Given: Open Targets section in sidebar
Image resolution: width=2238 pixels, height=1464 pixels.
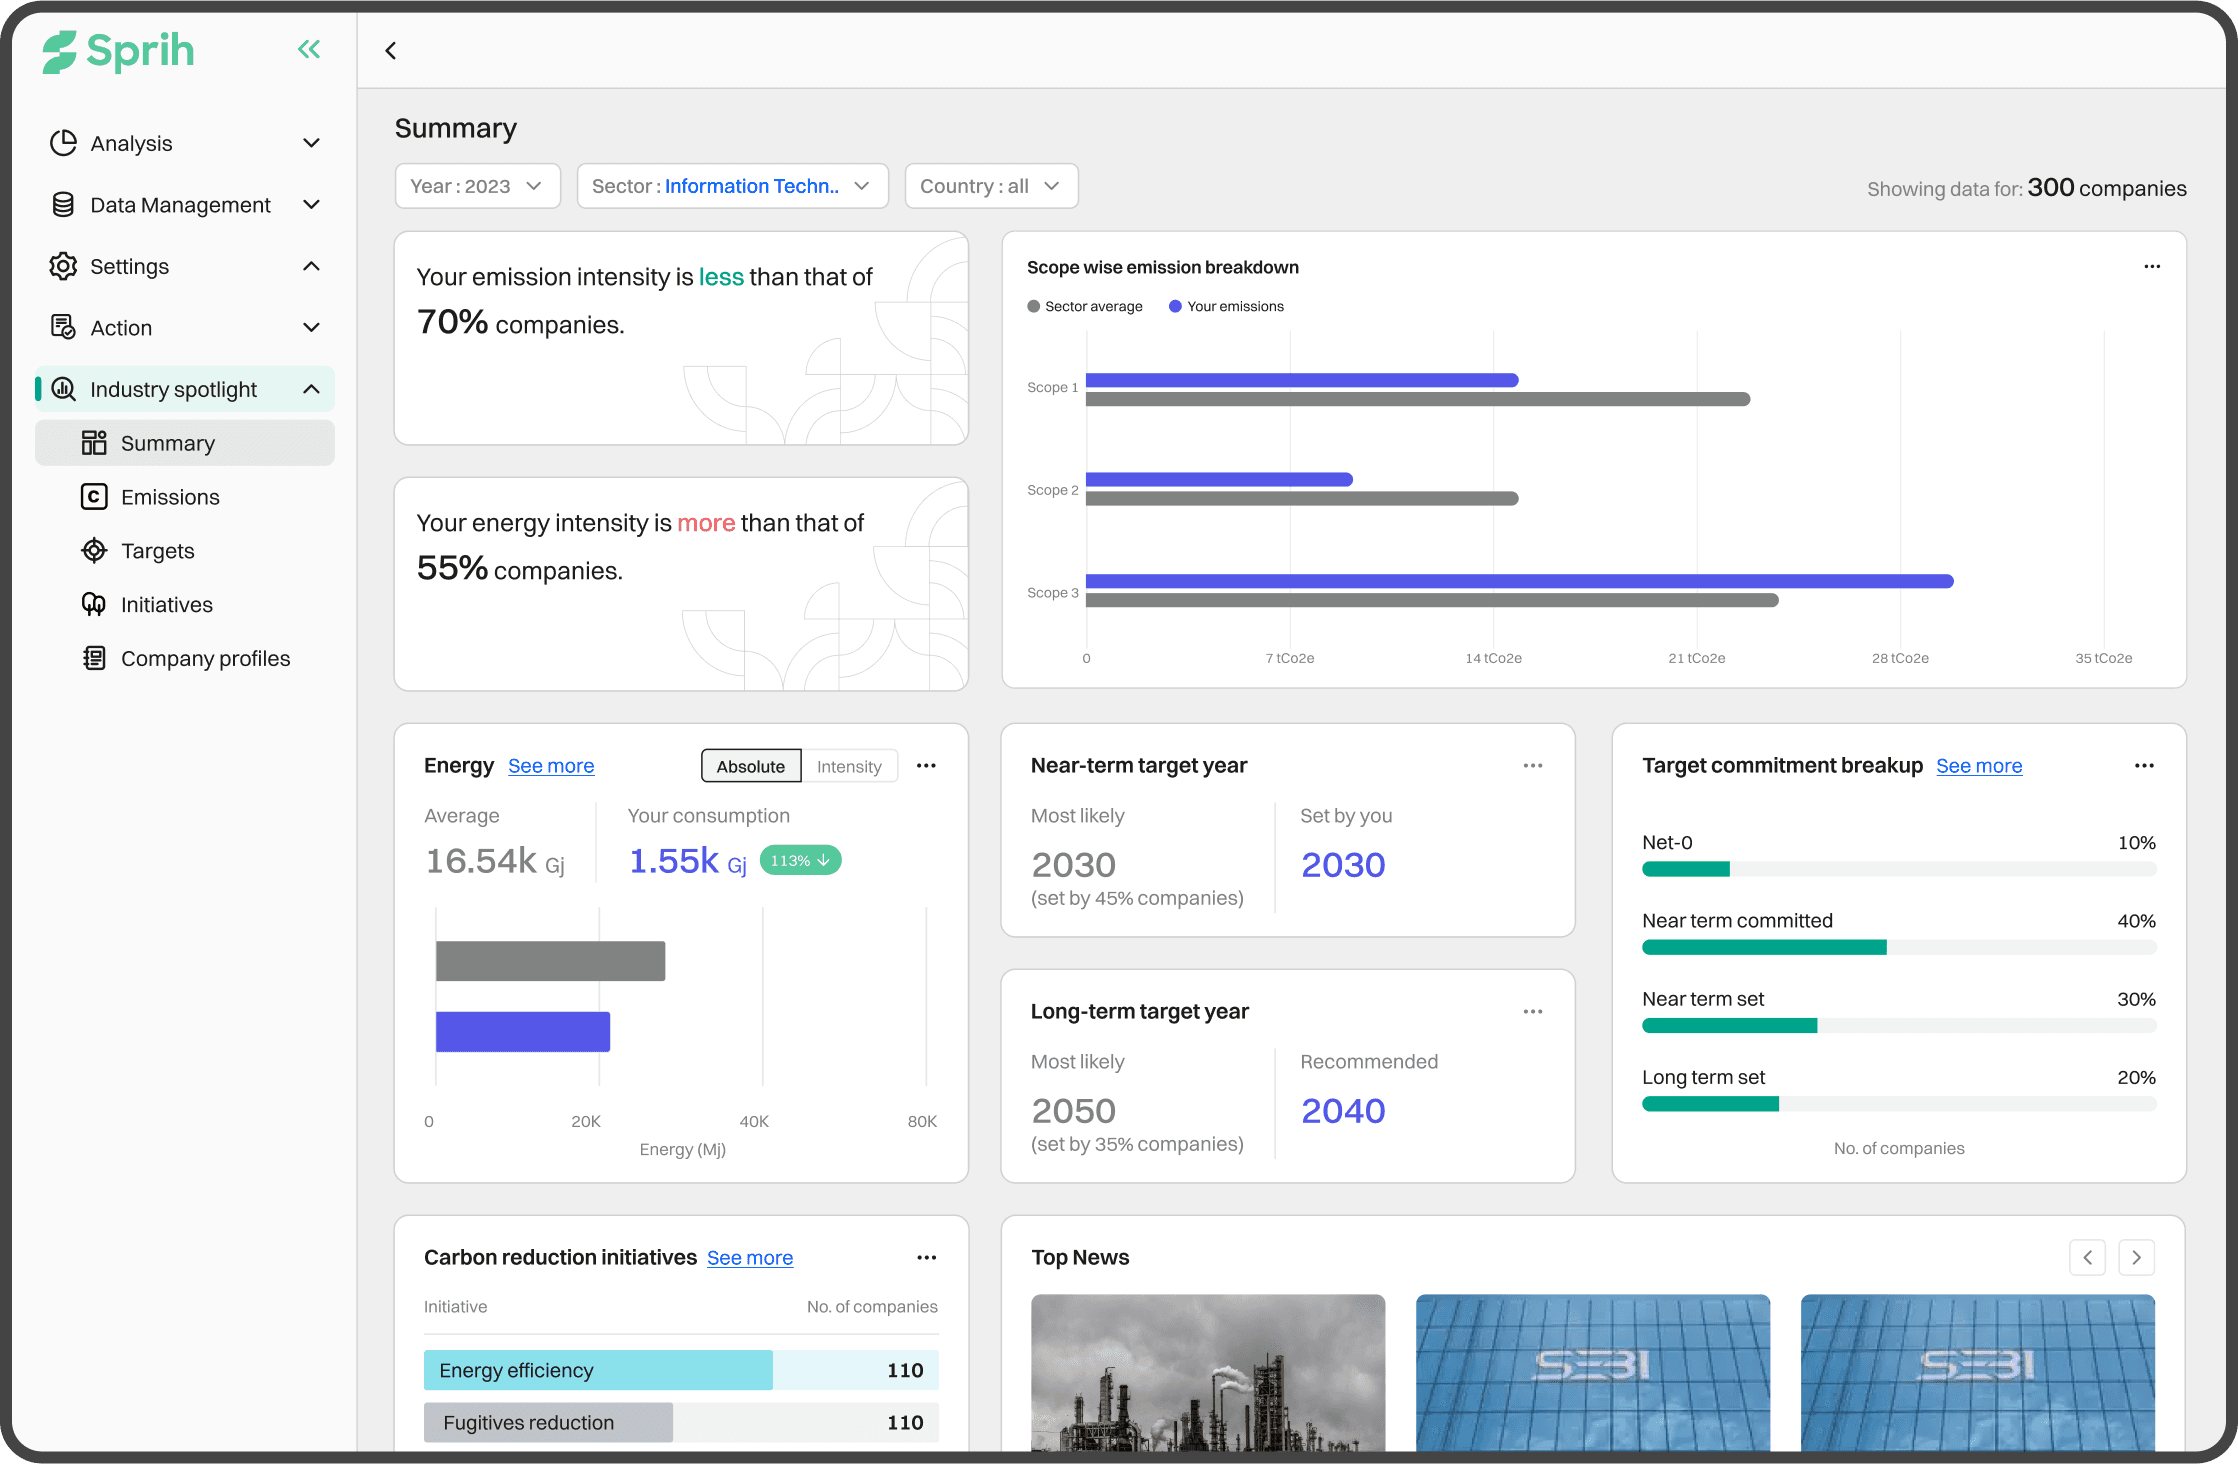Looking at the screenshot, I should [x=157, y=551].
